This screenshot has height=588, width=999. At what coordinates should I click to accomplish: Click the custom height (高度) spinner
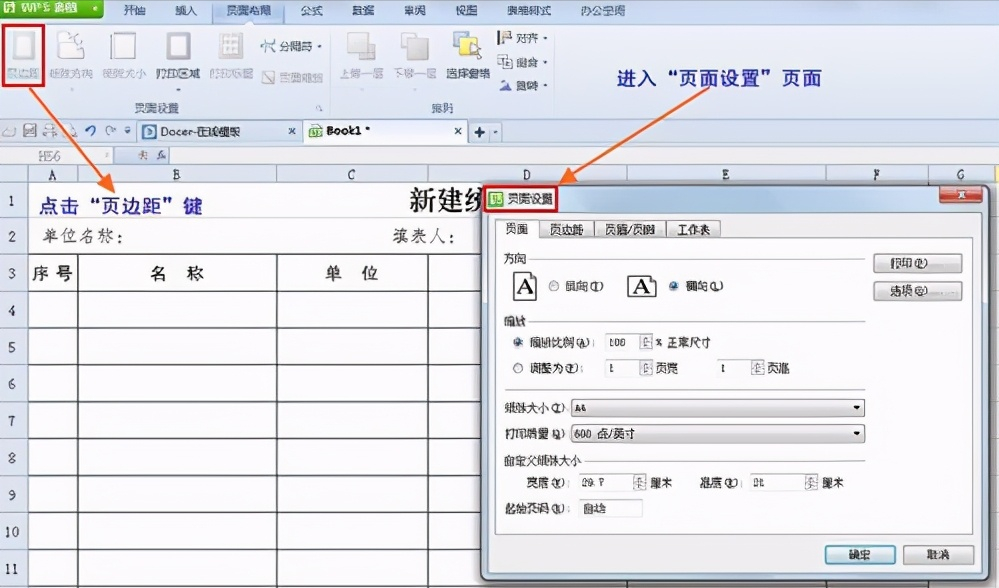[811, 483]
